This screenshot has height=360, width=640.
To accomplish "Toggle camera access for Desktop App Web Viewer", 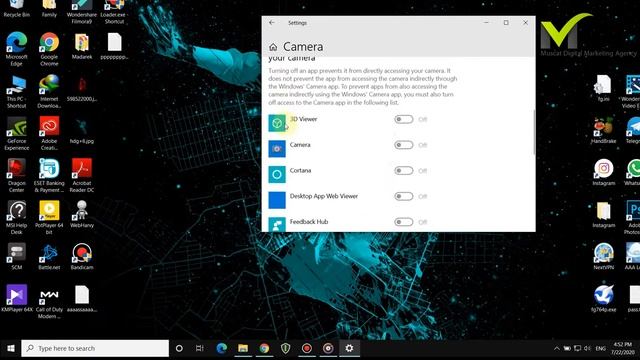I will 404,196.
